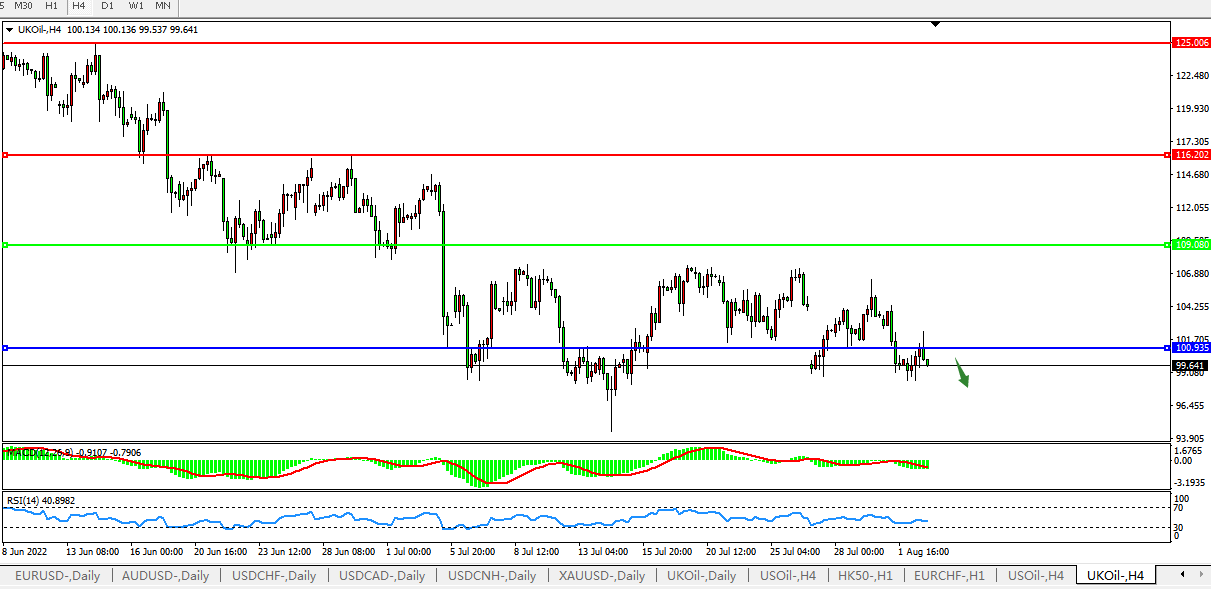This screenshot has width=1211, height=589.
Task: Expand the triangle beside UKOil-,H4 title
Action: tap(10, 30)
